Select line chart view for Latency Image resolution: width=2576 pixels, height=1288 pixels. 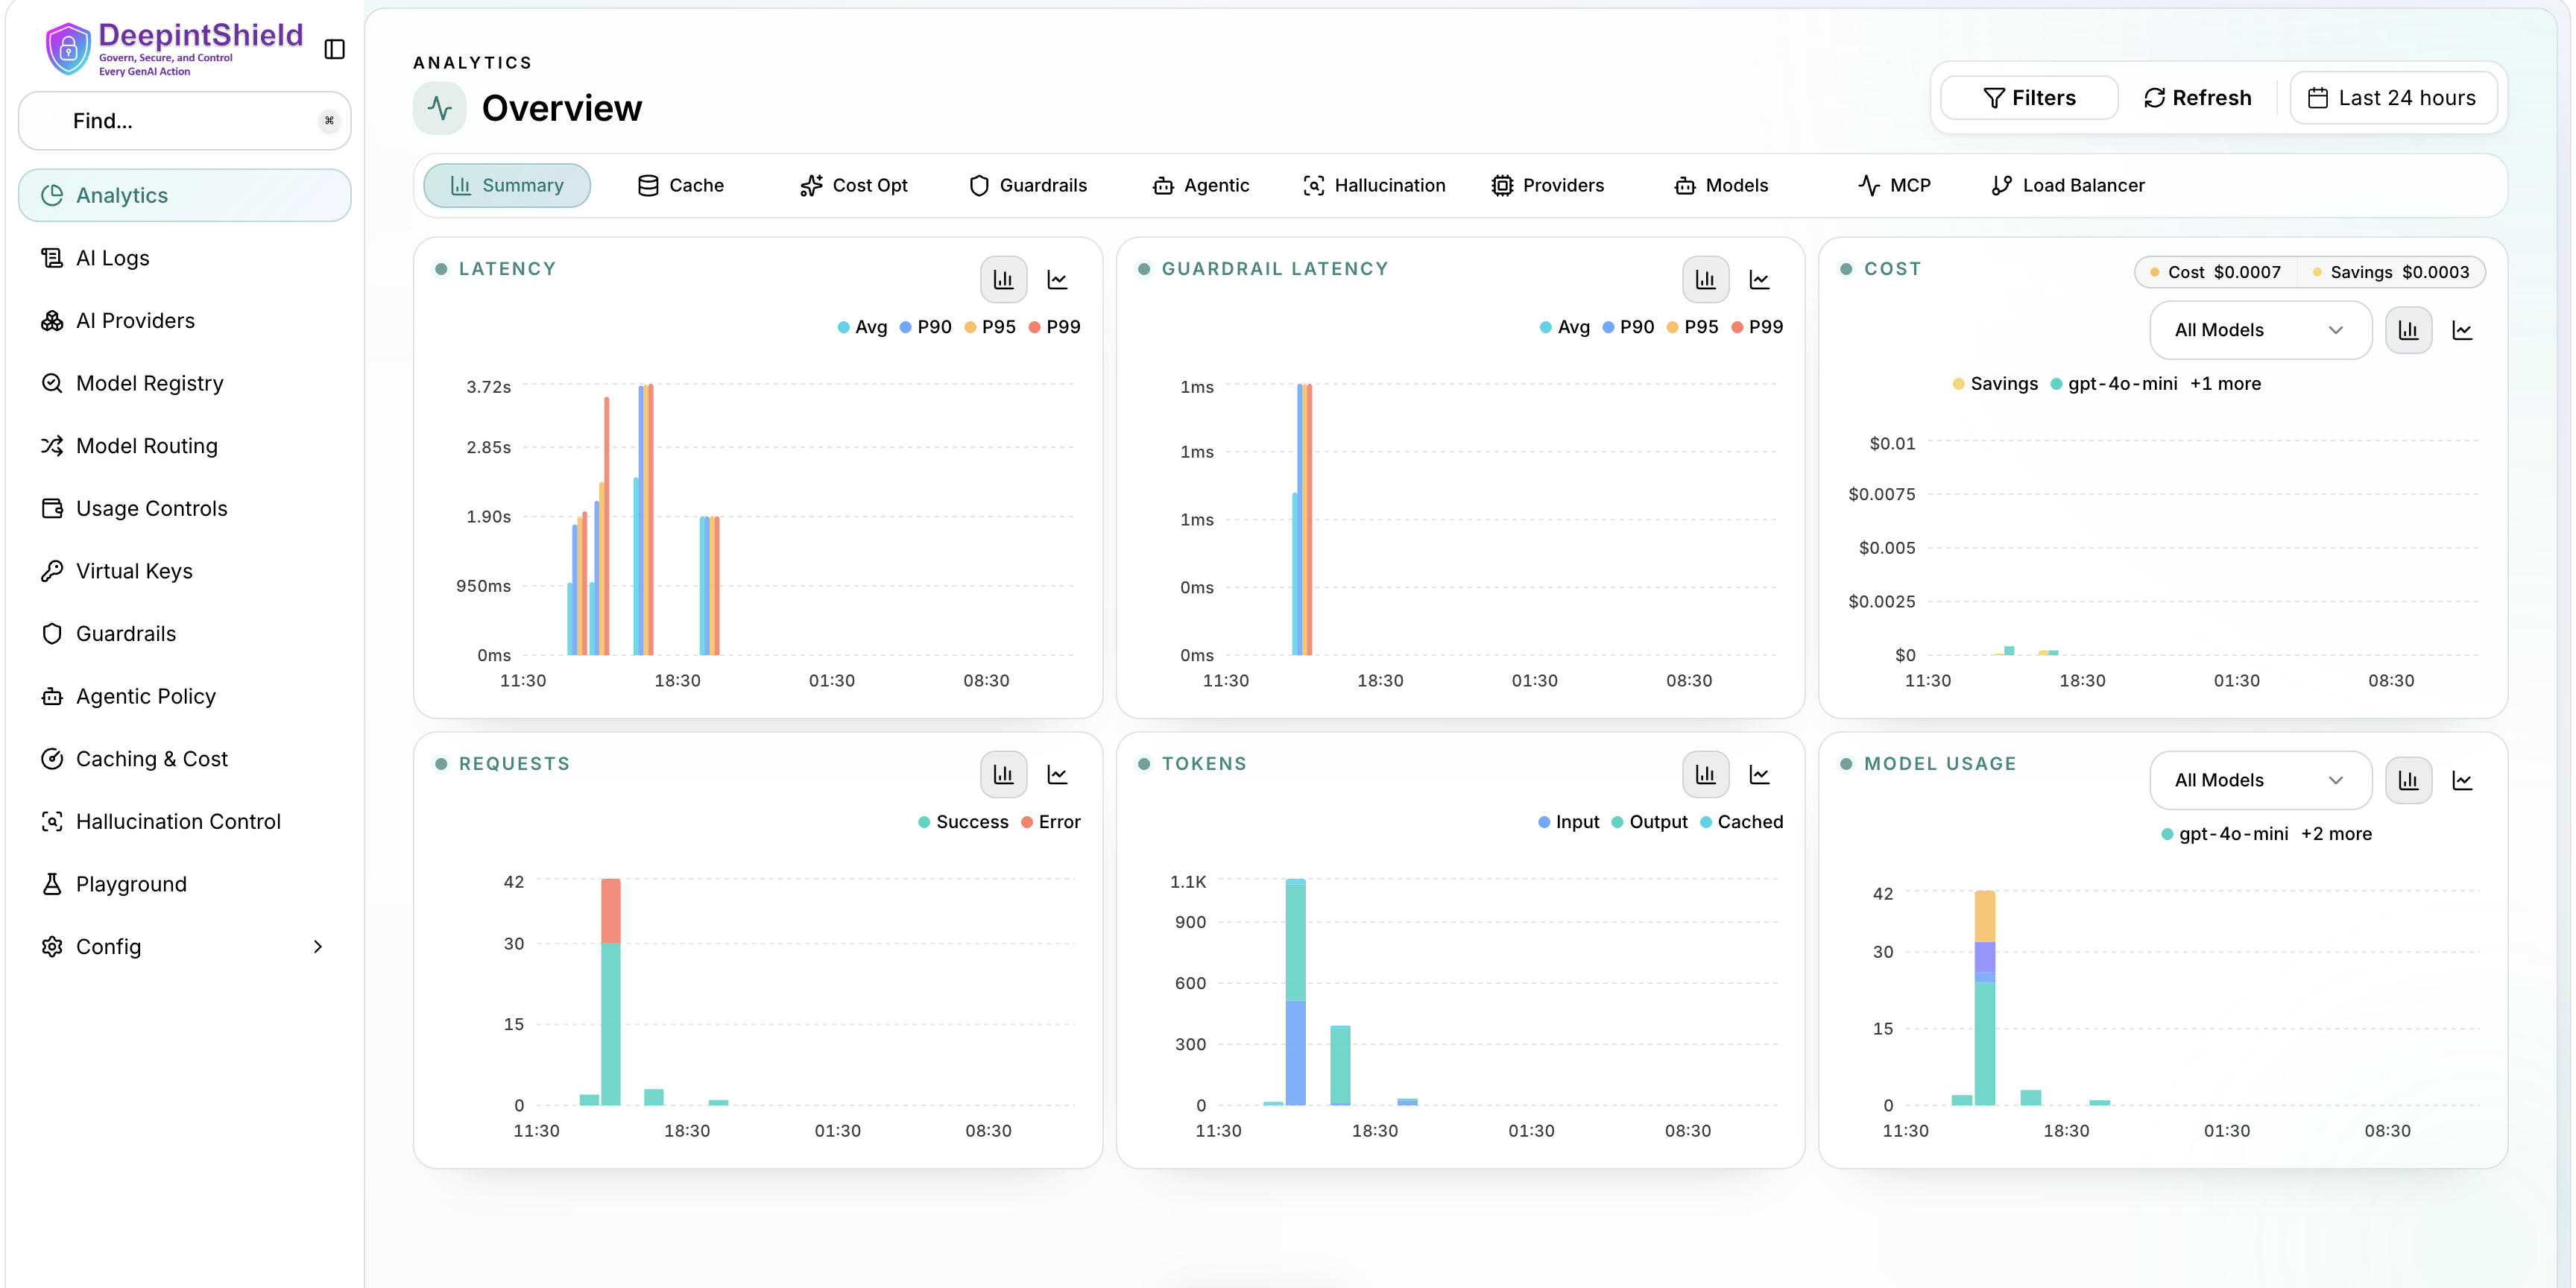click(1057, 280)
